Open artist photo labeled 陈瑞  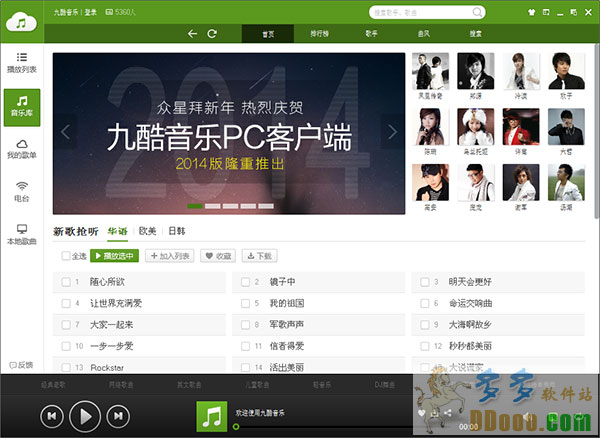coord(430,127)
